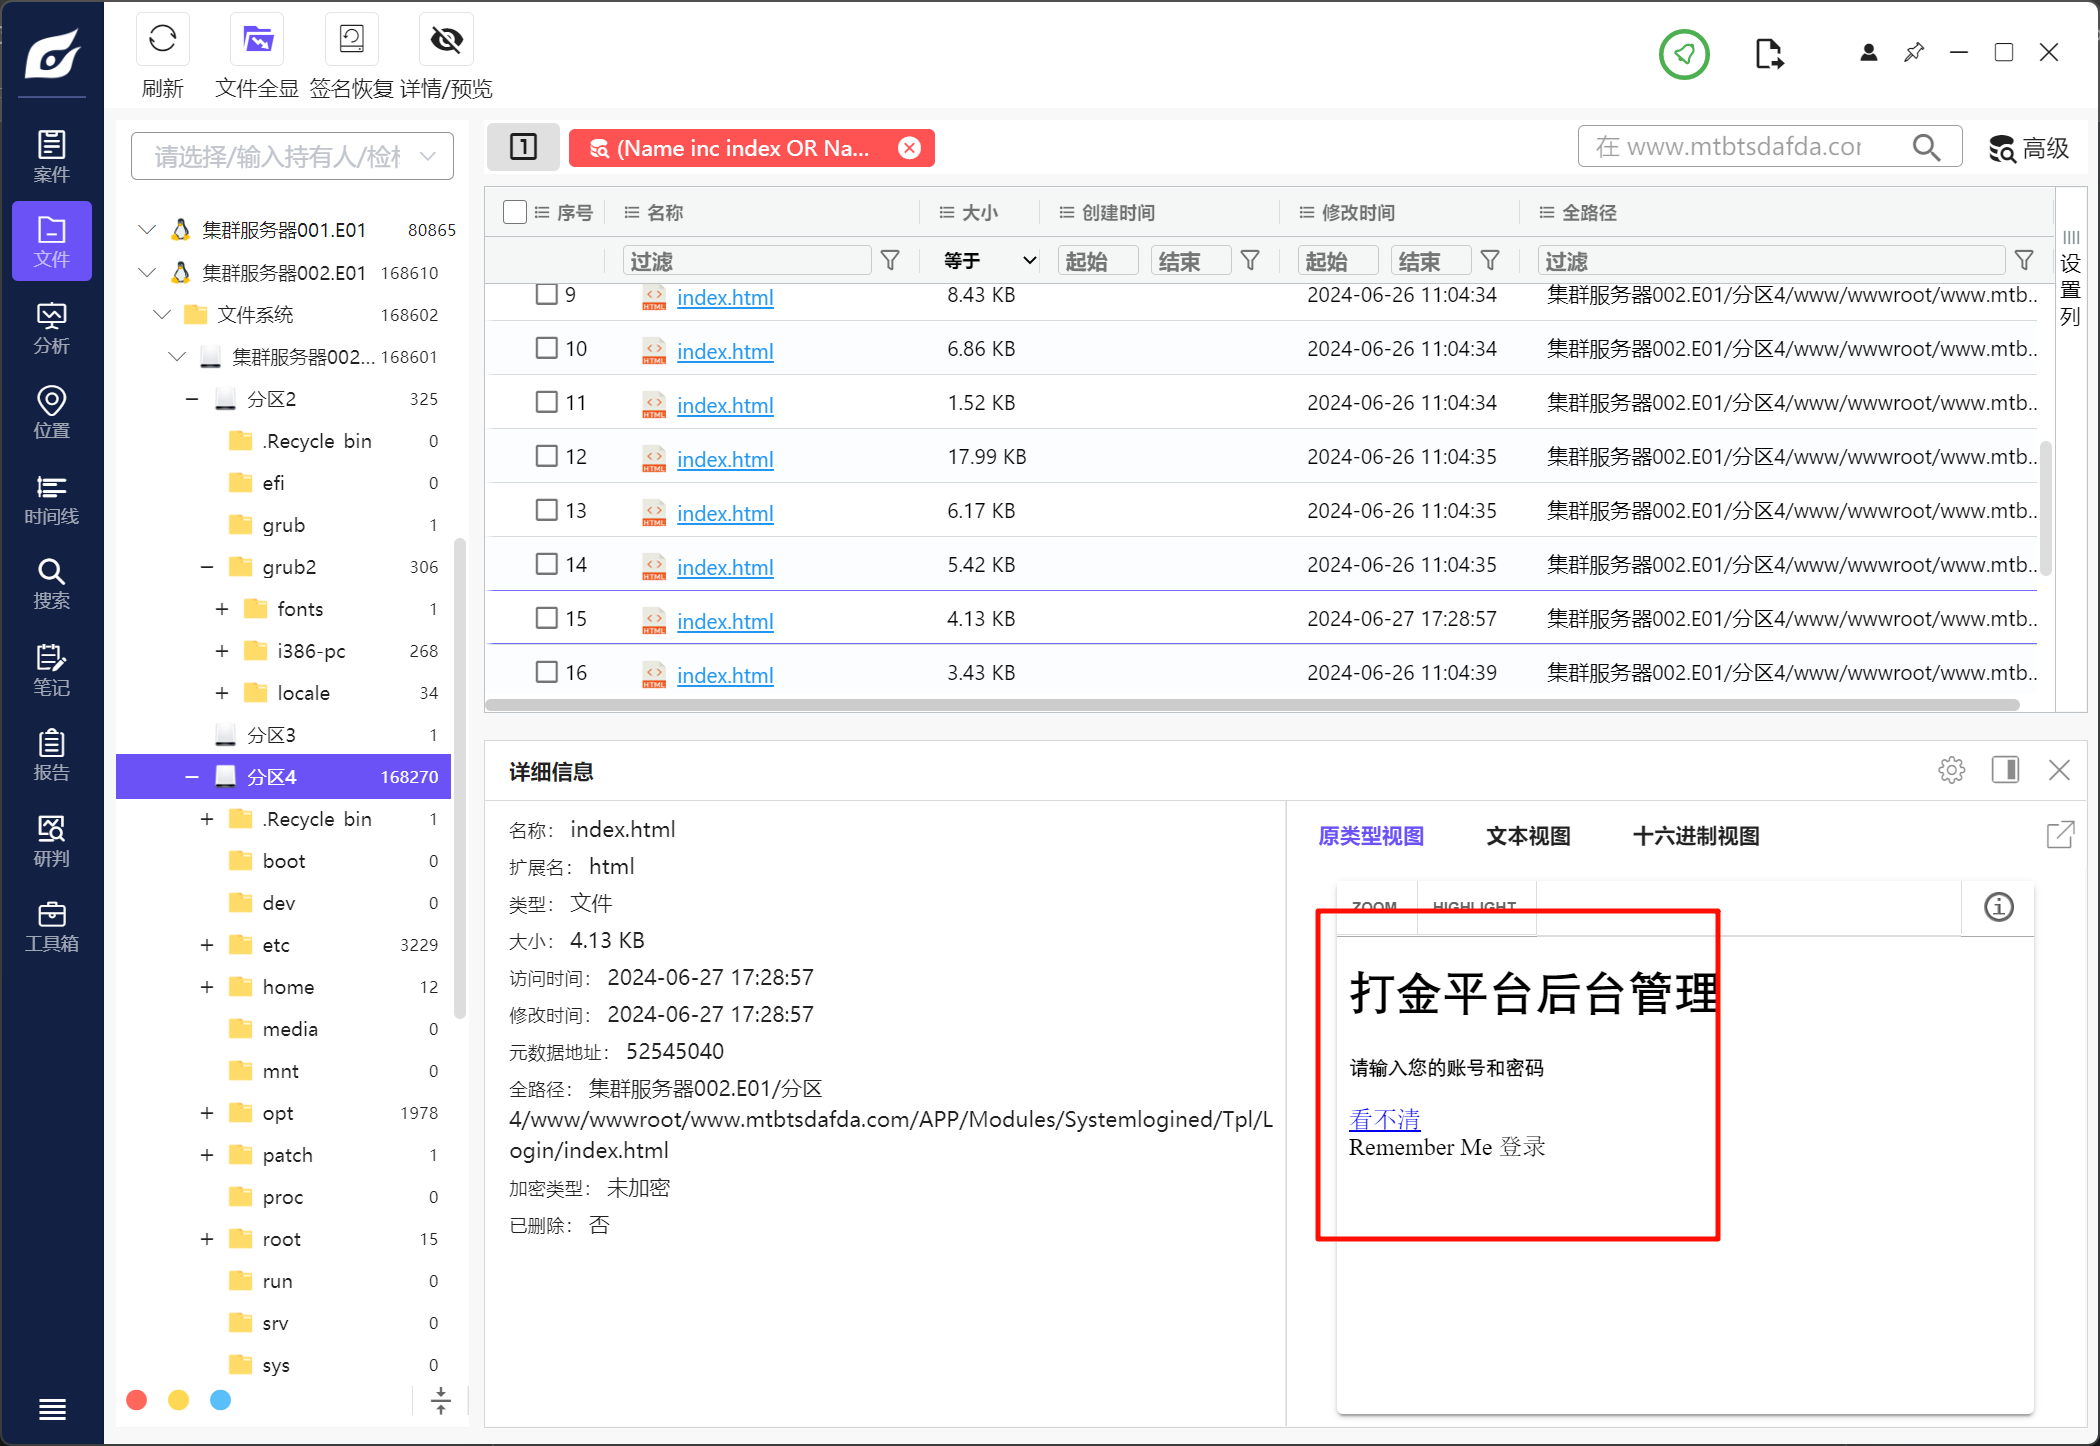Check the box for row 12

(x=546, y=456)
